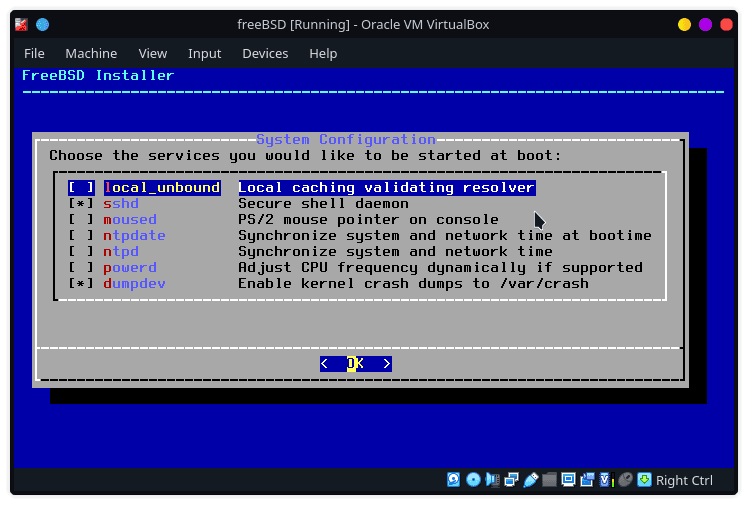Open the Help menu

tap(323, 53)
